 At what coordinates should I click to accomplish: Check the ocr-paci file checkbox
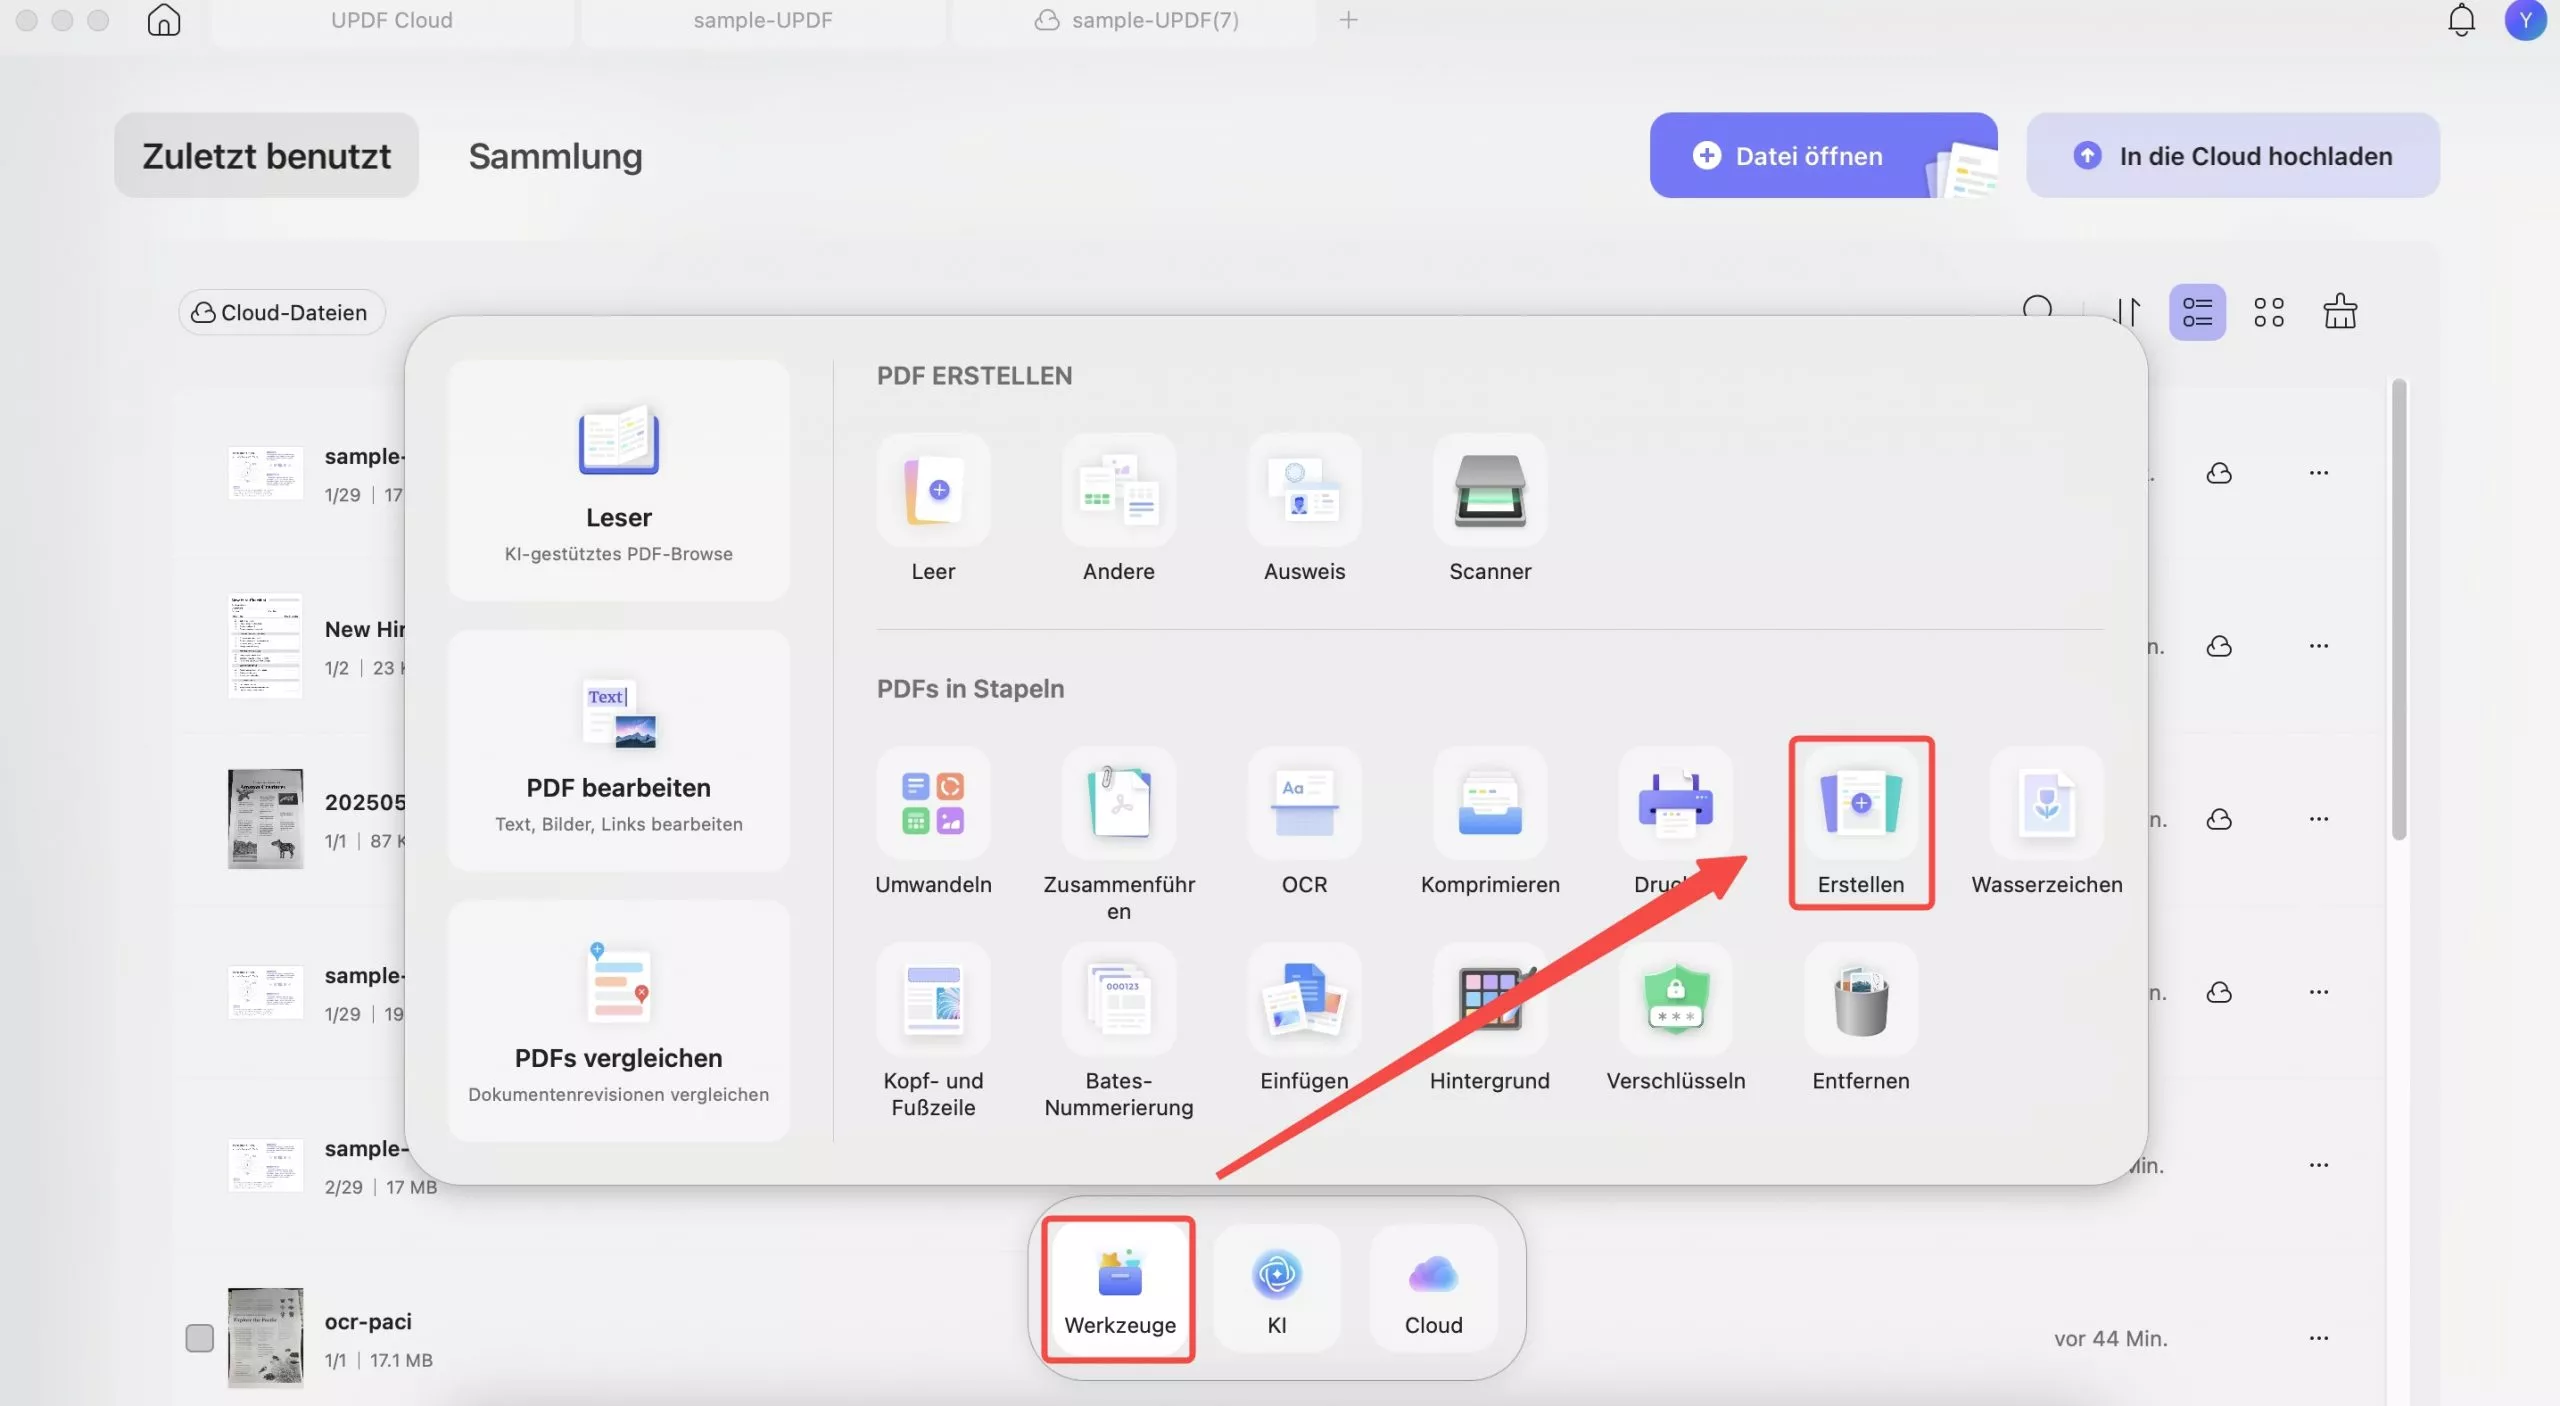click(199, 1338)
